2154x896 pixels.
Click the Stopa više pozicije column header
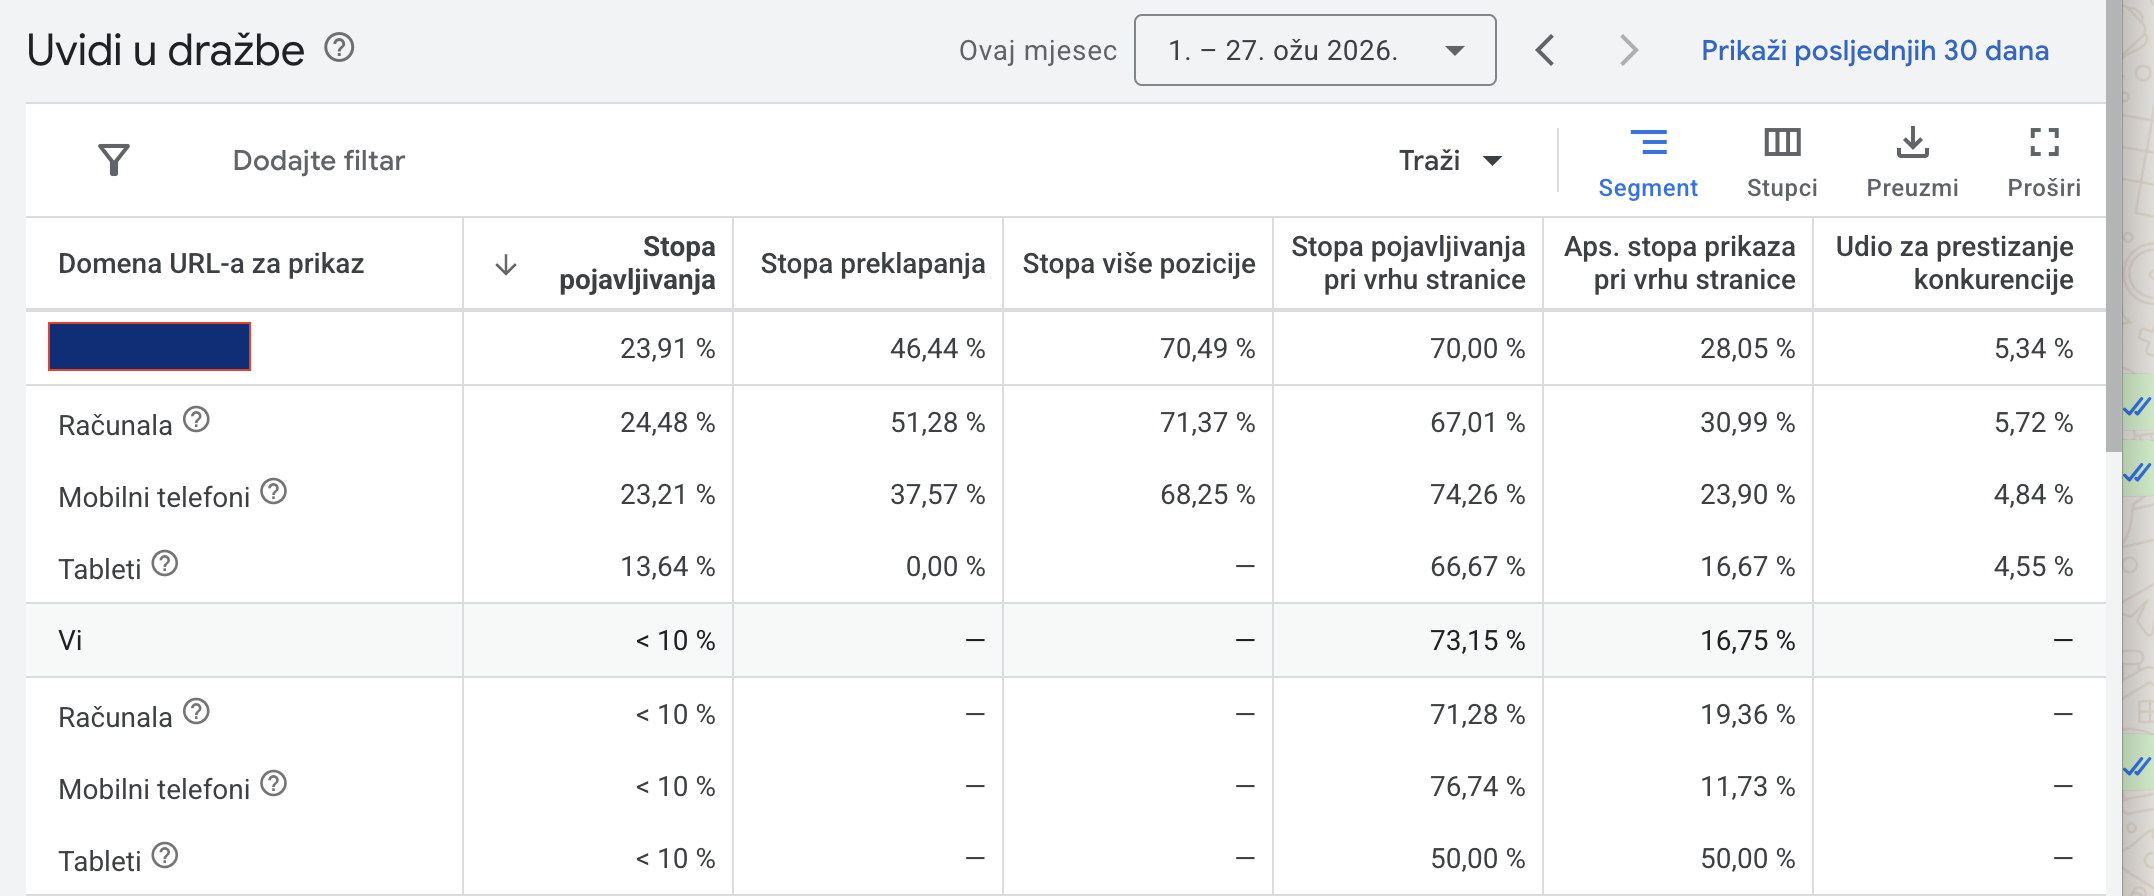(x=1138, y=264)
